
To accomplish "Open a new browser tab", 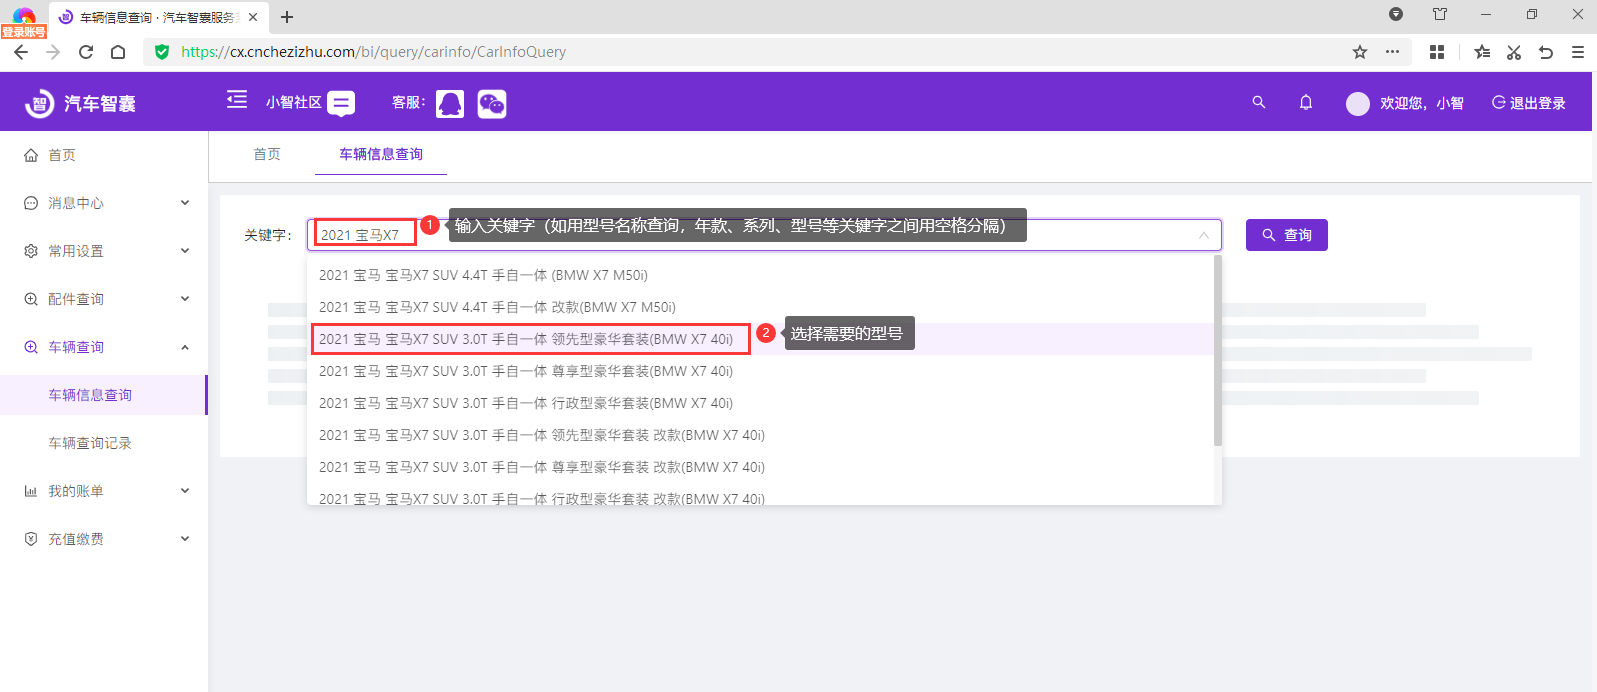I will [287, 17].
